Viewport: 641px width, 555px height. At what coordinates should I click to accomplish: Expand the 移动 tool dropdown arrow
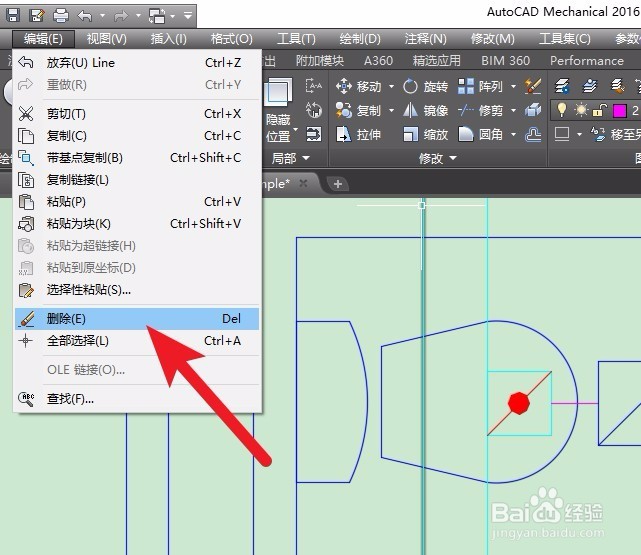(x=391, y=87)
